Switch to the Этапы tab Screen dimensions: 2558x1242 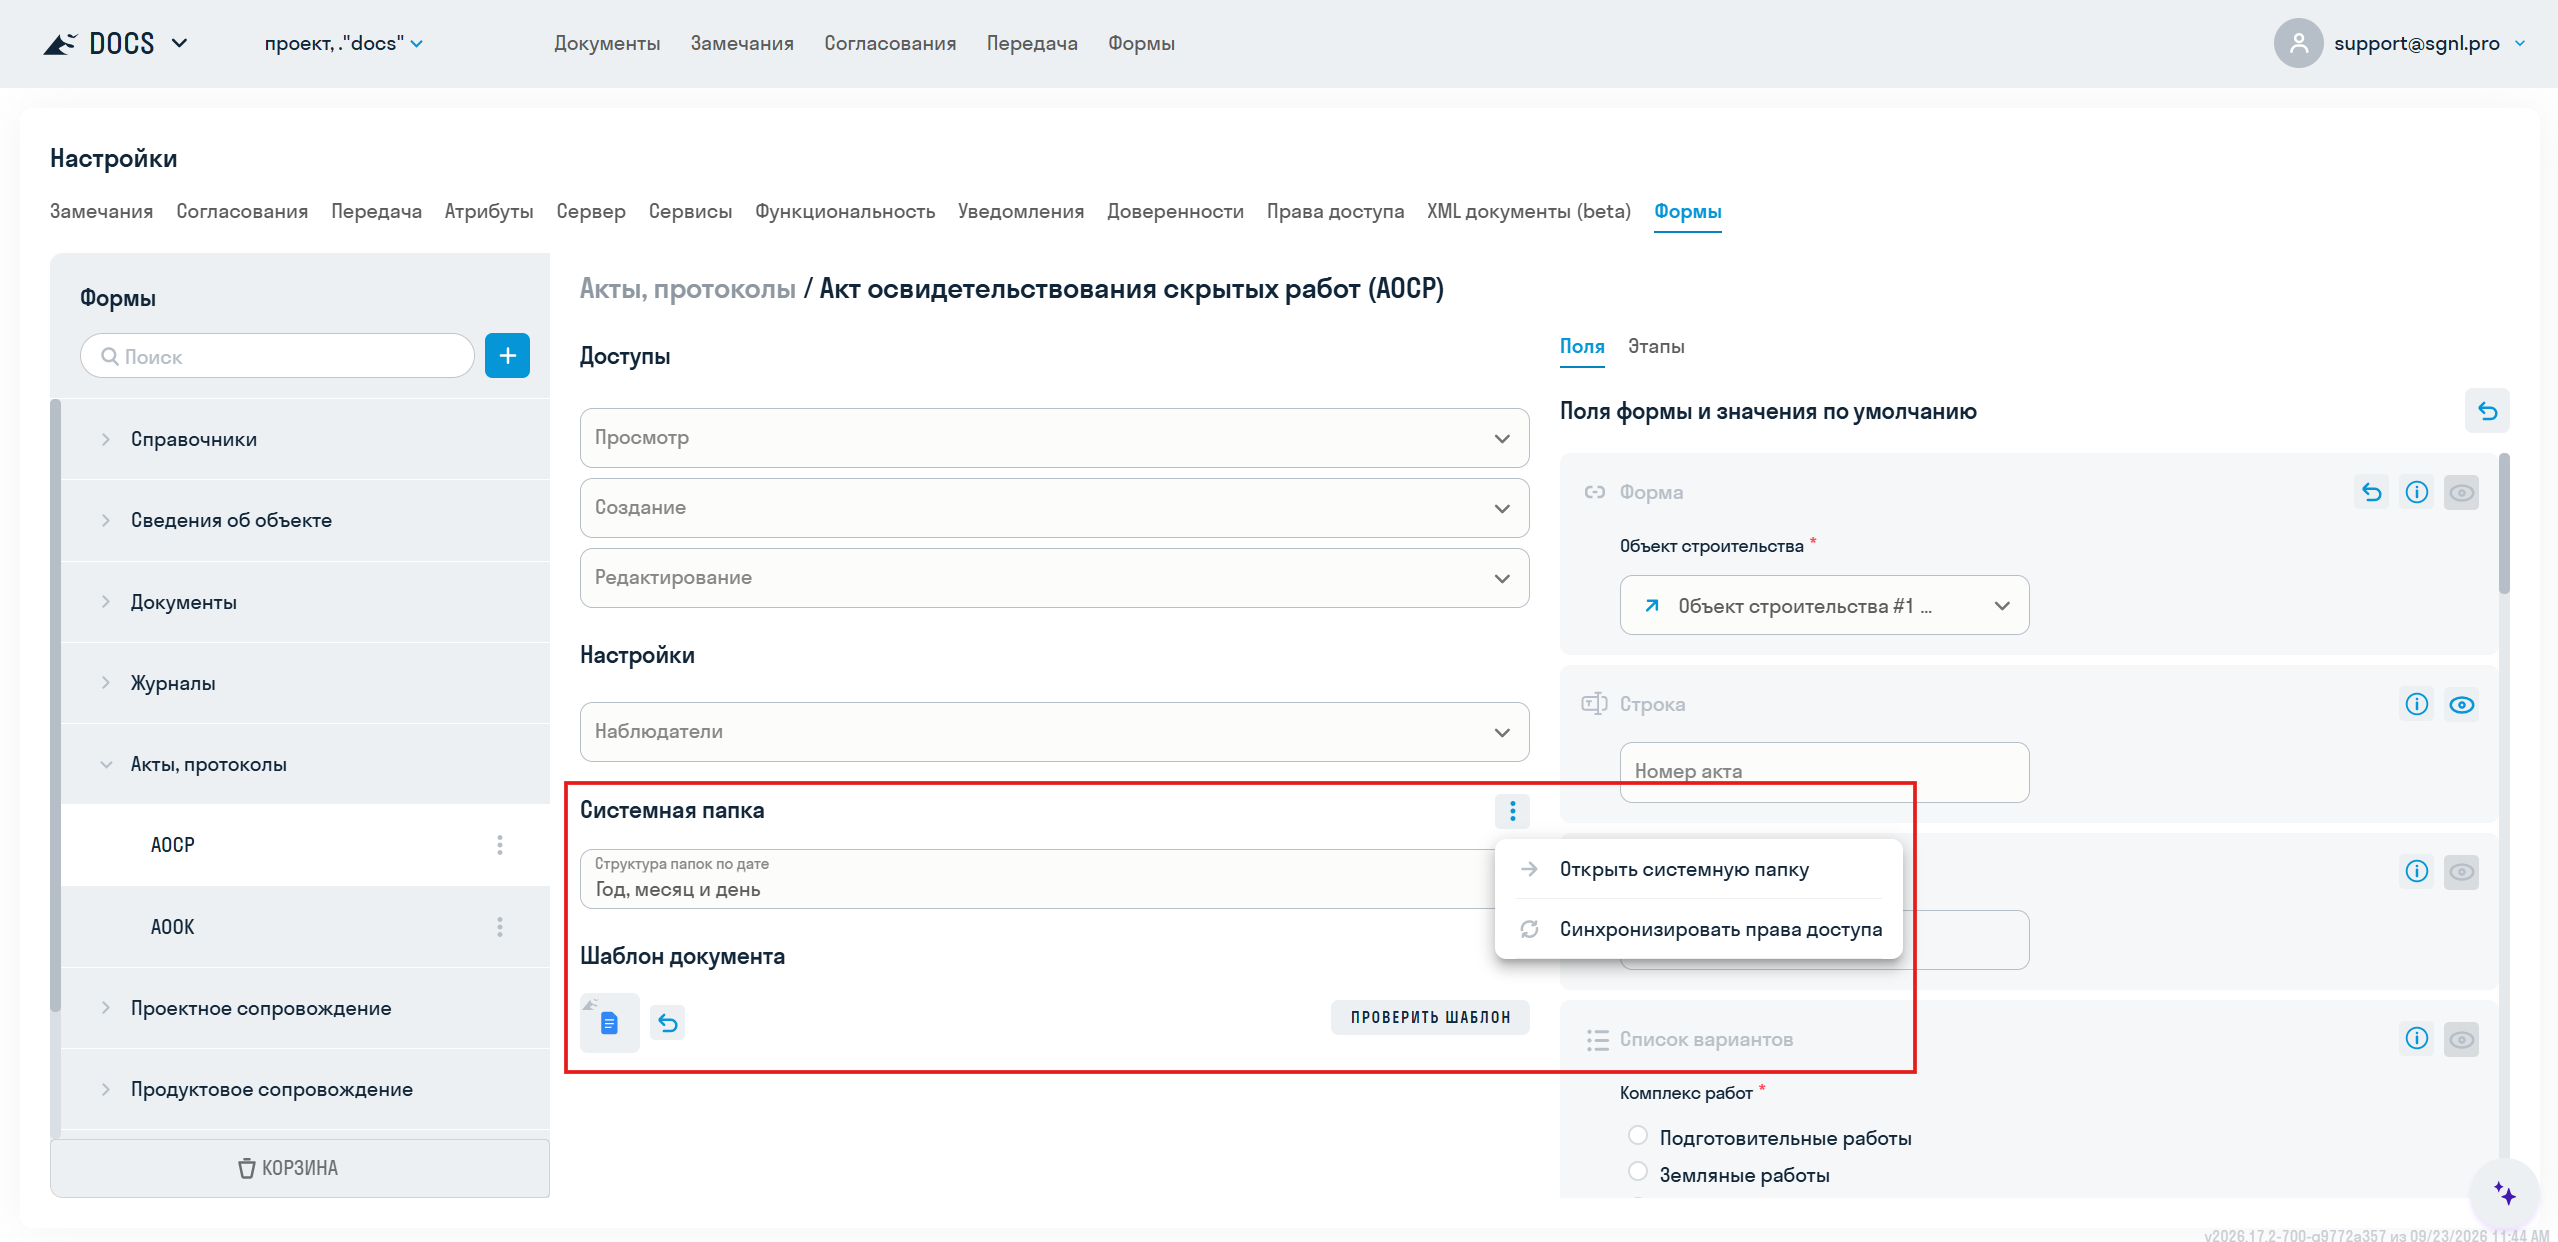pyautogui.click(x=1656, y=346)
